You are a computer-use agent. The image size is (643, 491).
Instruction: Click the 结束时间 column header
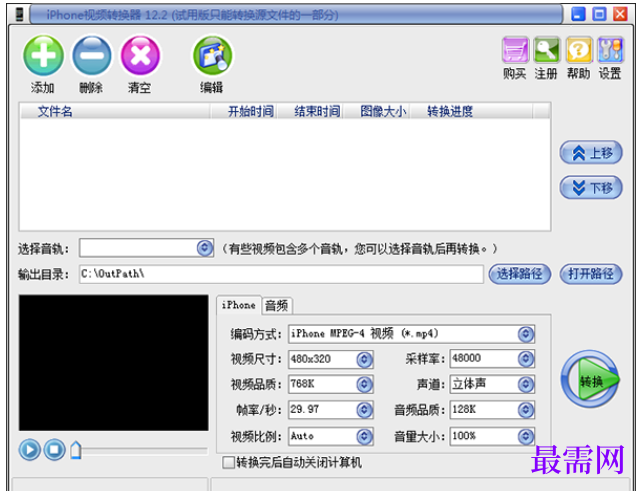[310, 111]
